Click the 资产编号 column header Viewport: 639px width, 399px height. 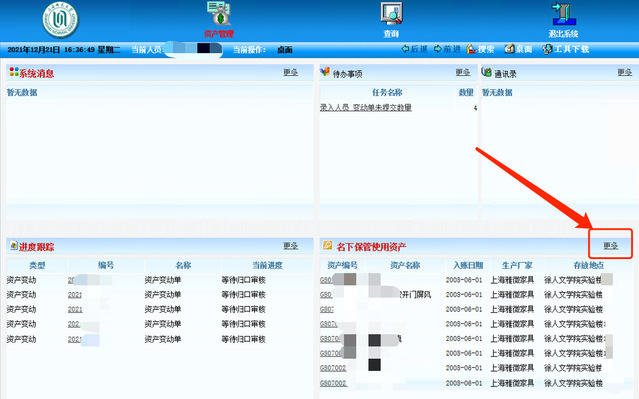tap(342, 265)
